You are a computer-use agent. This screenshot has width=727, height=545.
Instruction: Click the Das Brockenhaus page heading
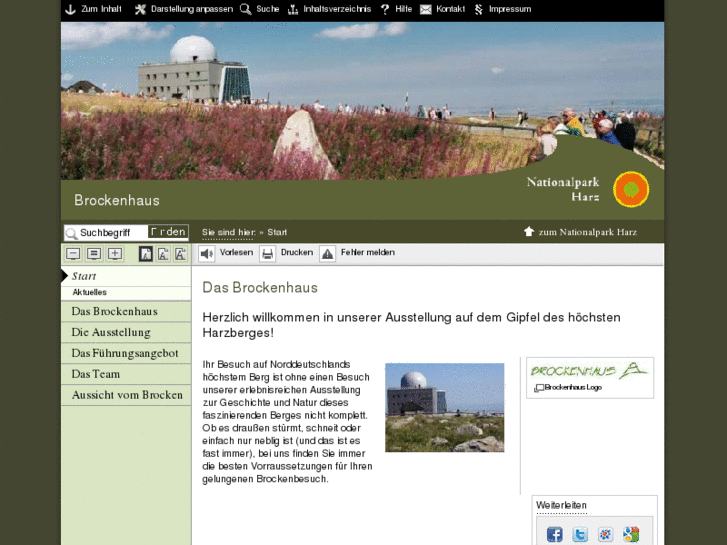(260, 288)
